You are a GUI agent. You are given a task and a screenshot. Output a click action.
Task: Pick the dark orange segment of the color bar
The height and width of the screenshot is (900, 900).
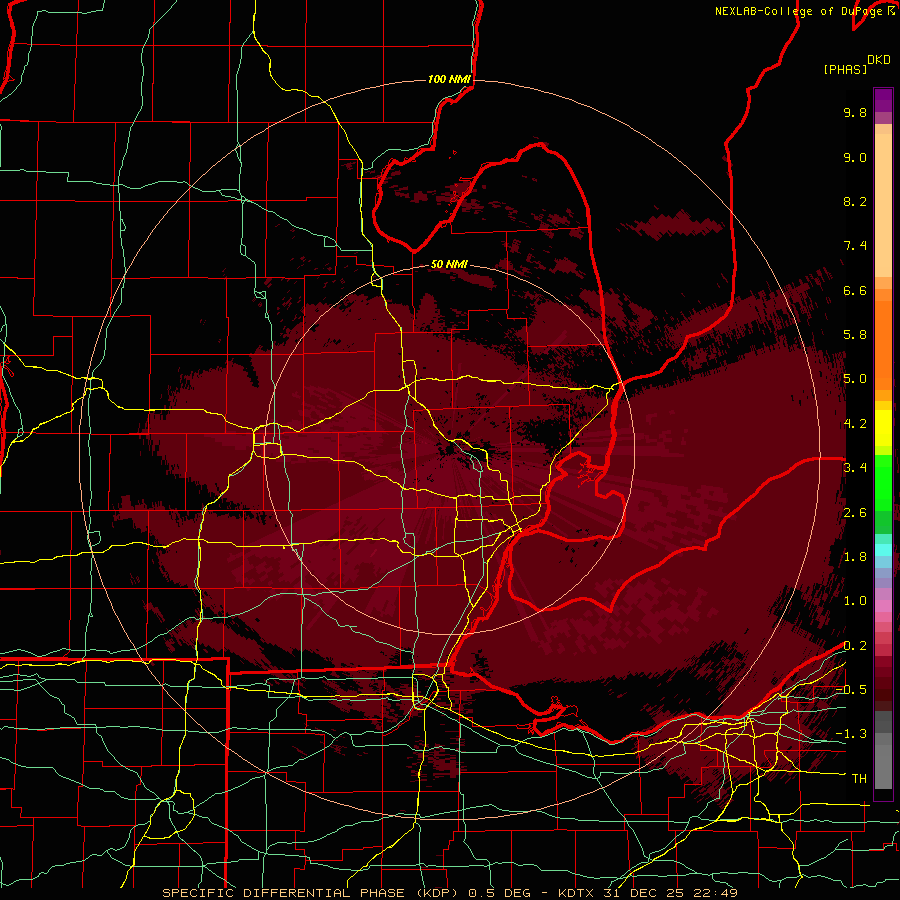pos(883,346)
